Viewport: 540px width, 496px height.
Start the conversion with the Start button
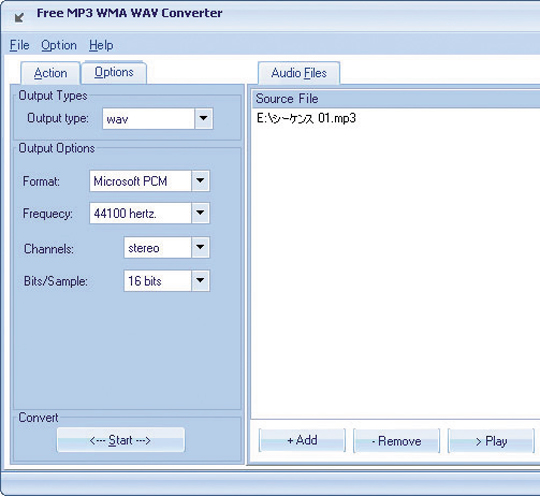pos(121,440)
